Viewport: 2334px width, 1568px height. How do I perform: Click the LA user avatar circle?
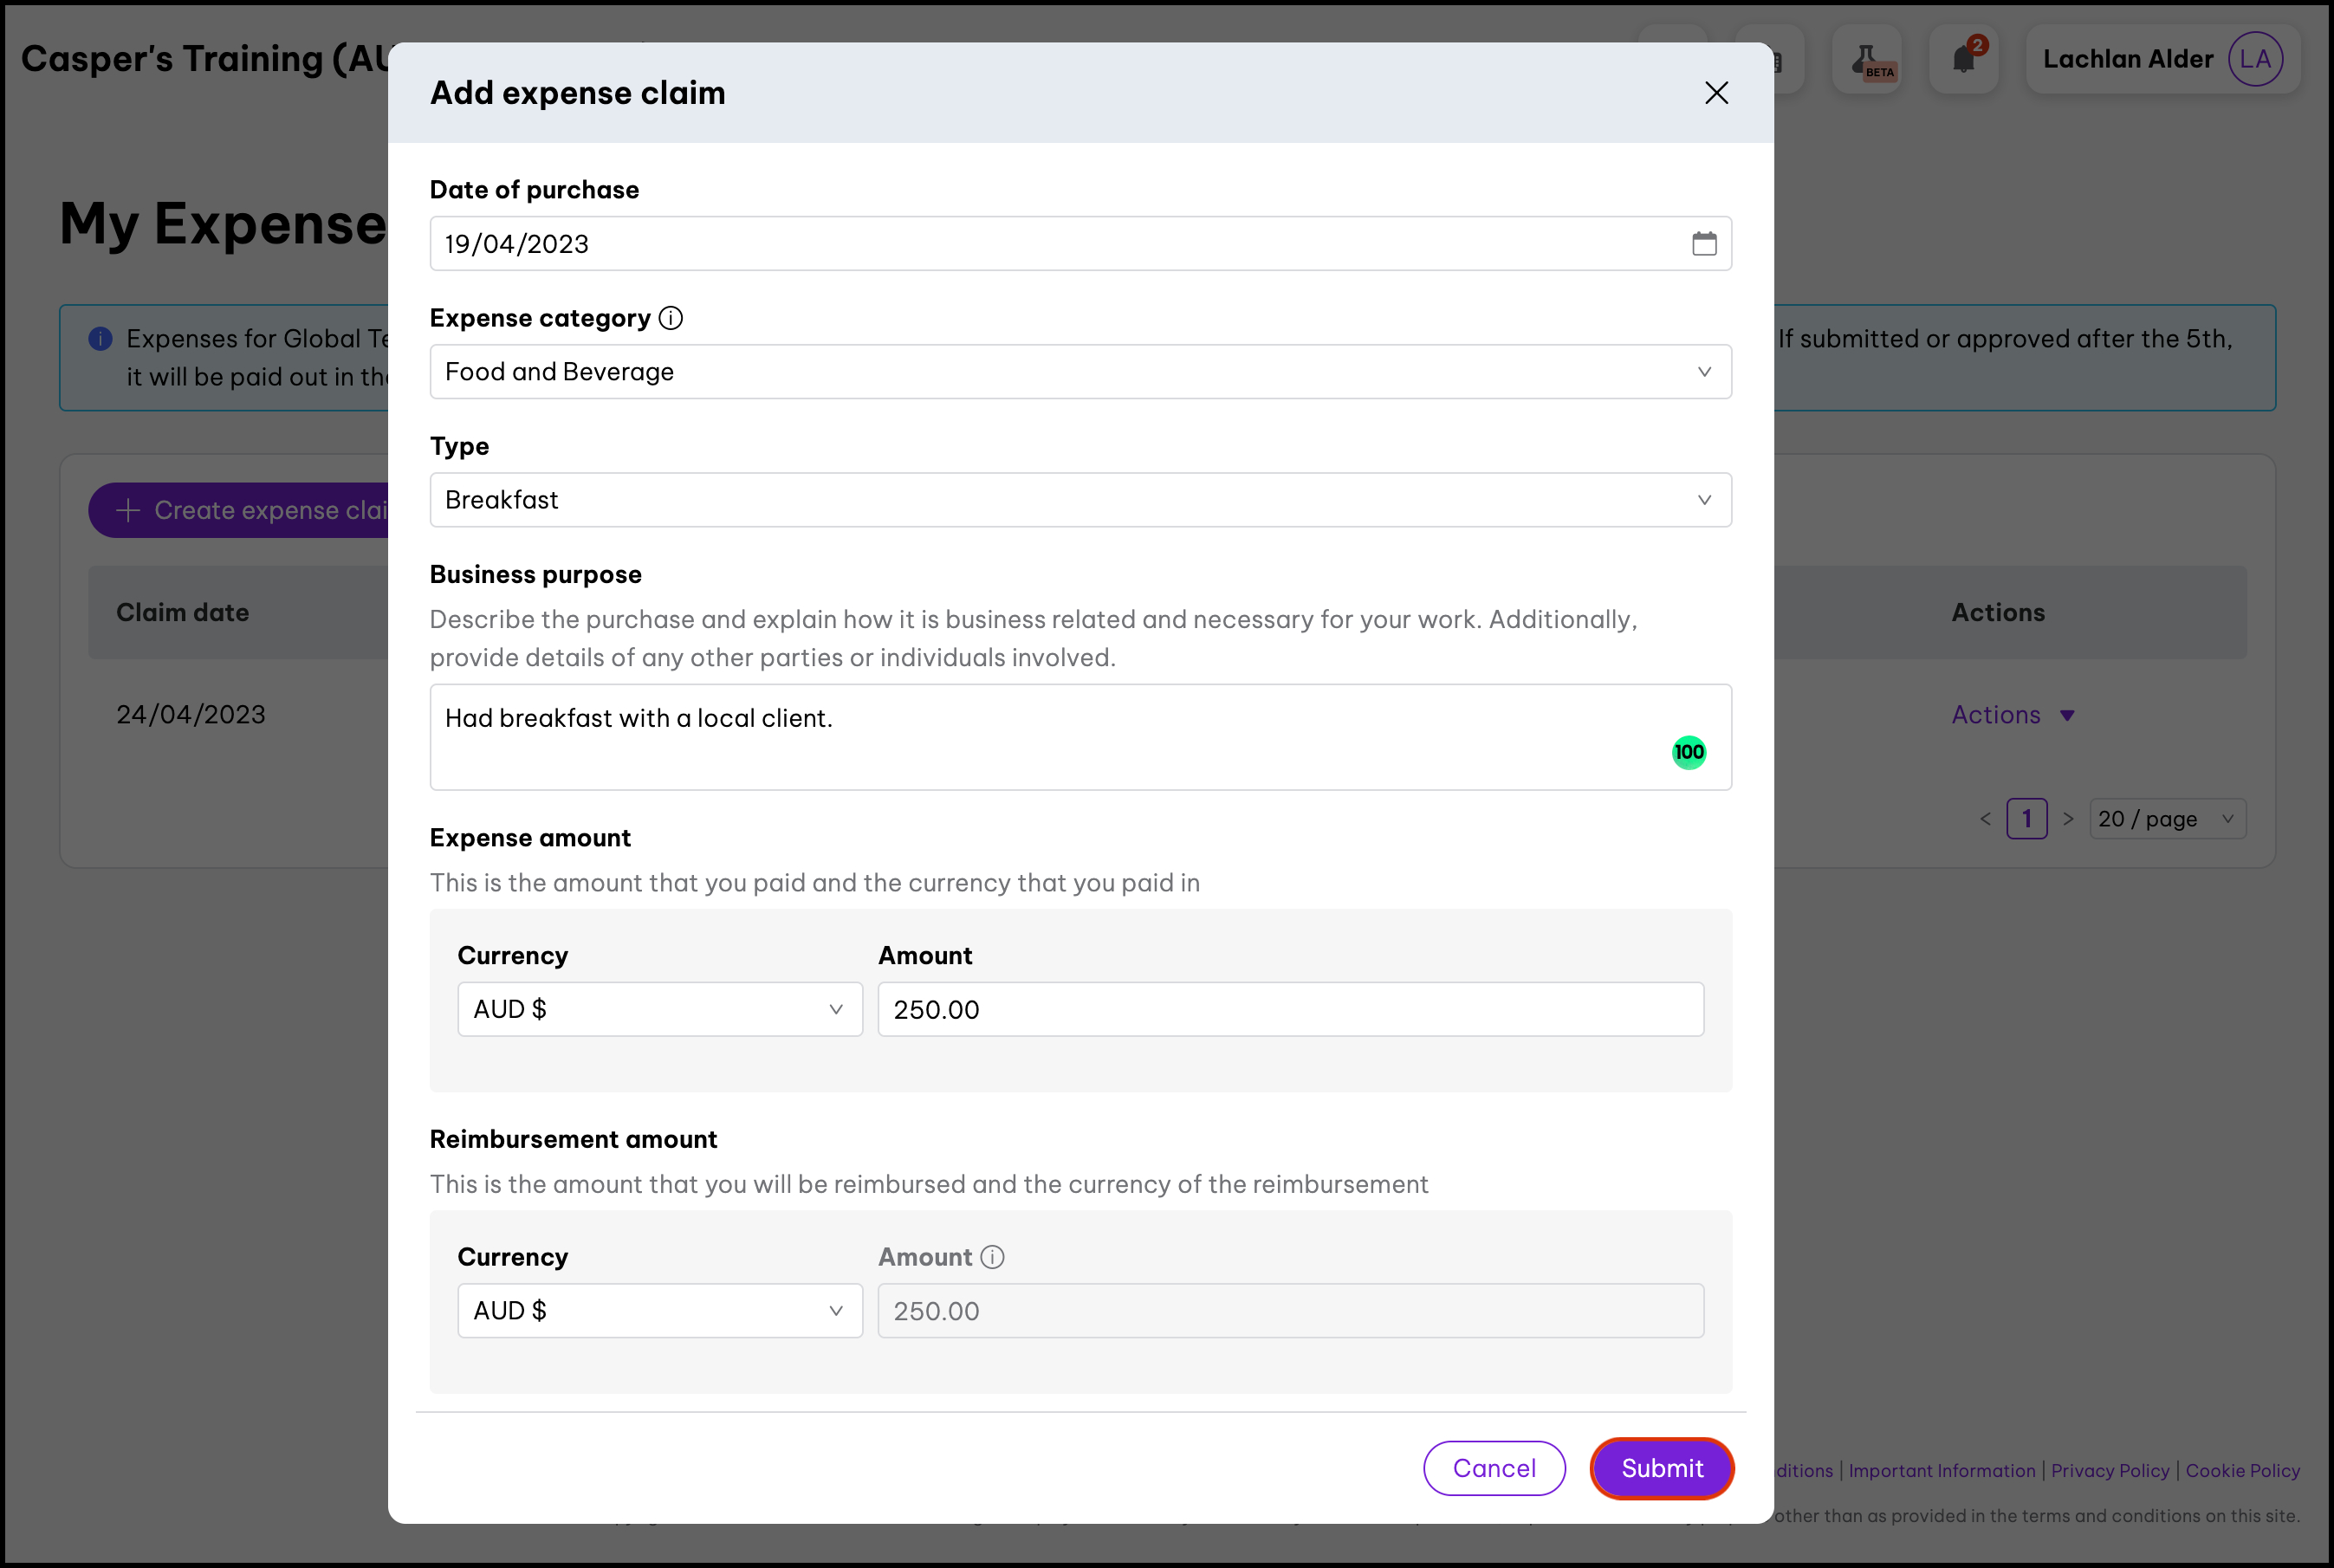point(2255,60)
